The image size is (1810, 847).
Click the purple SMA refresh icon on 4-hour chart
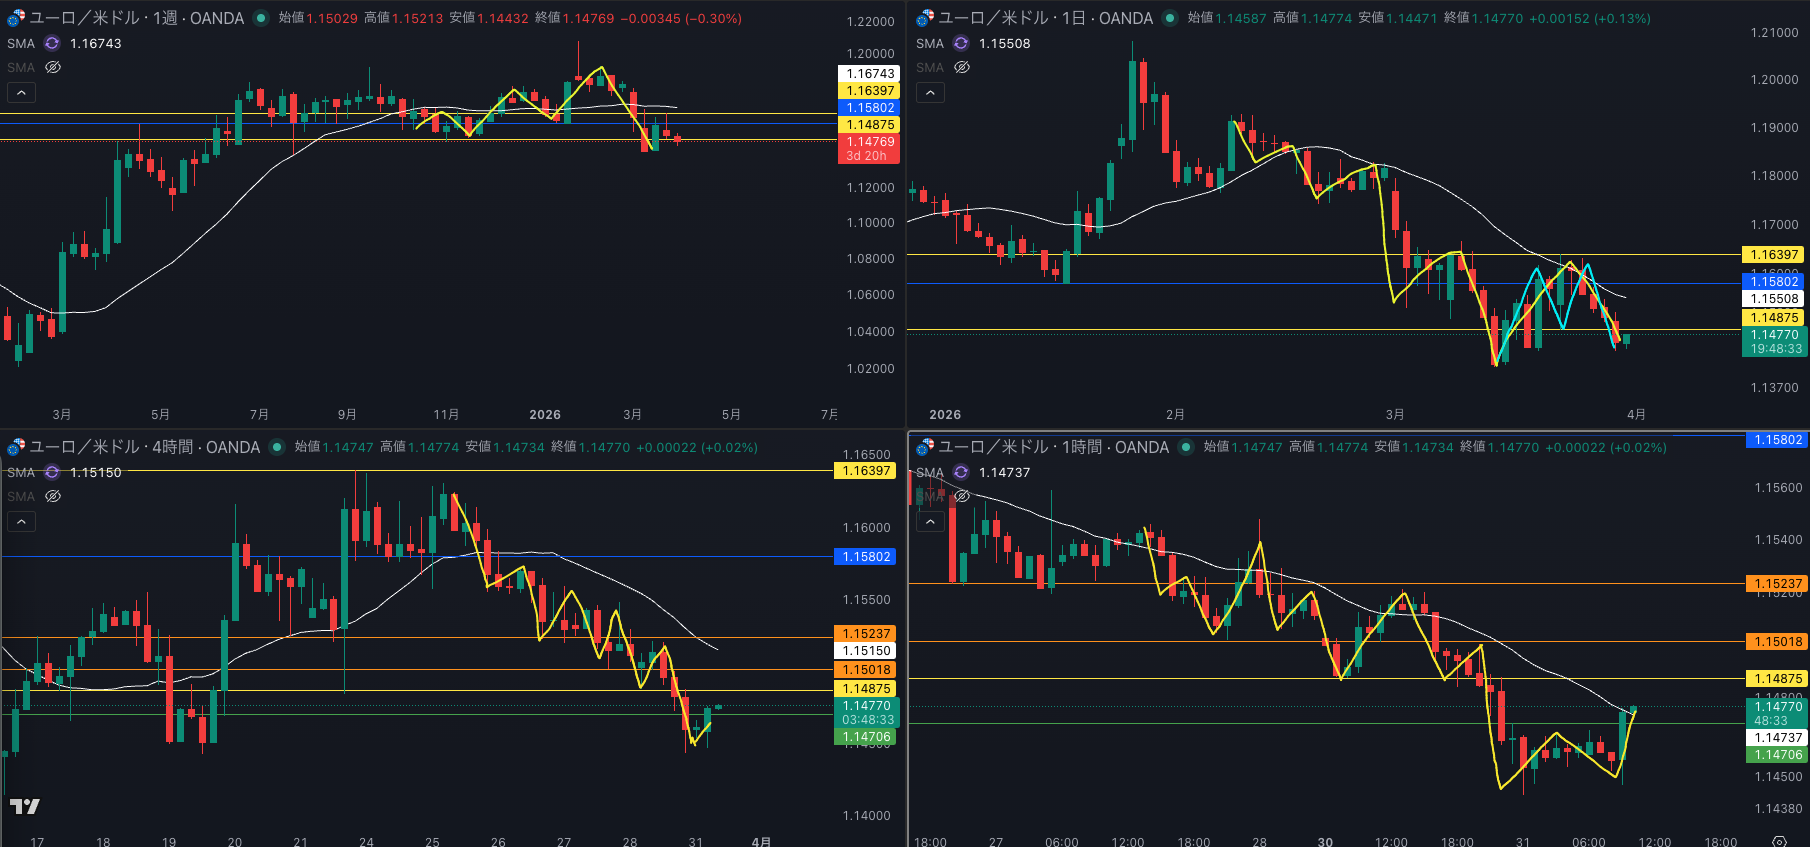click(52, 472)
